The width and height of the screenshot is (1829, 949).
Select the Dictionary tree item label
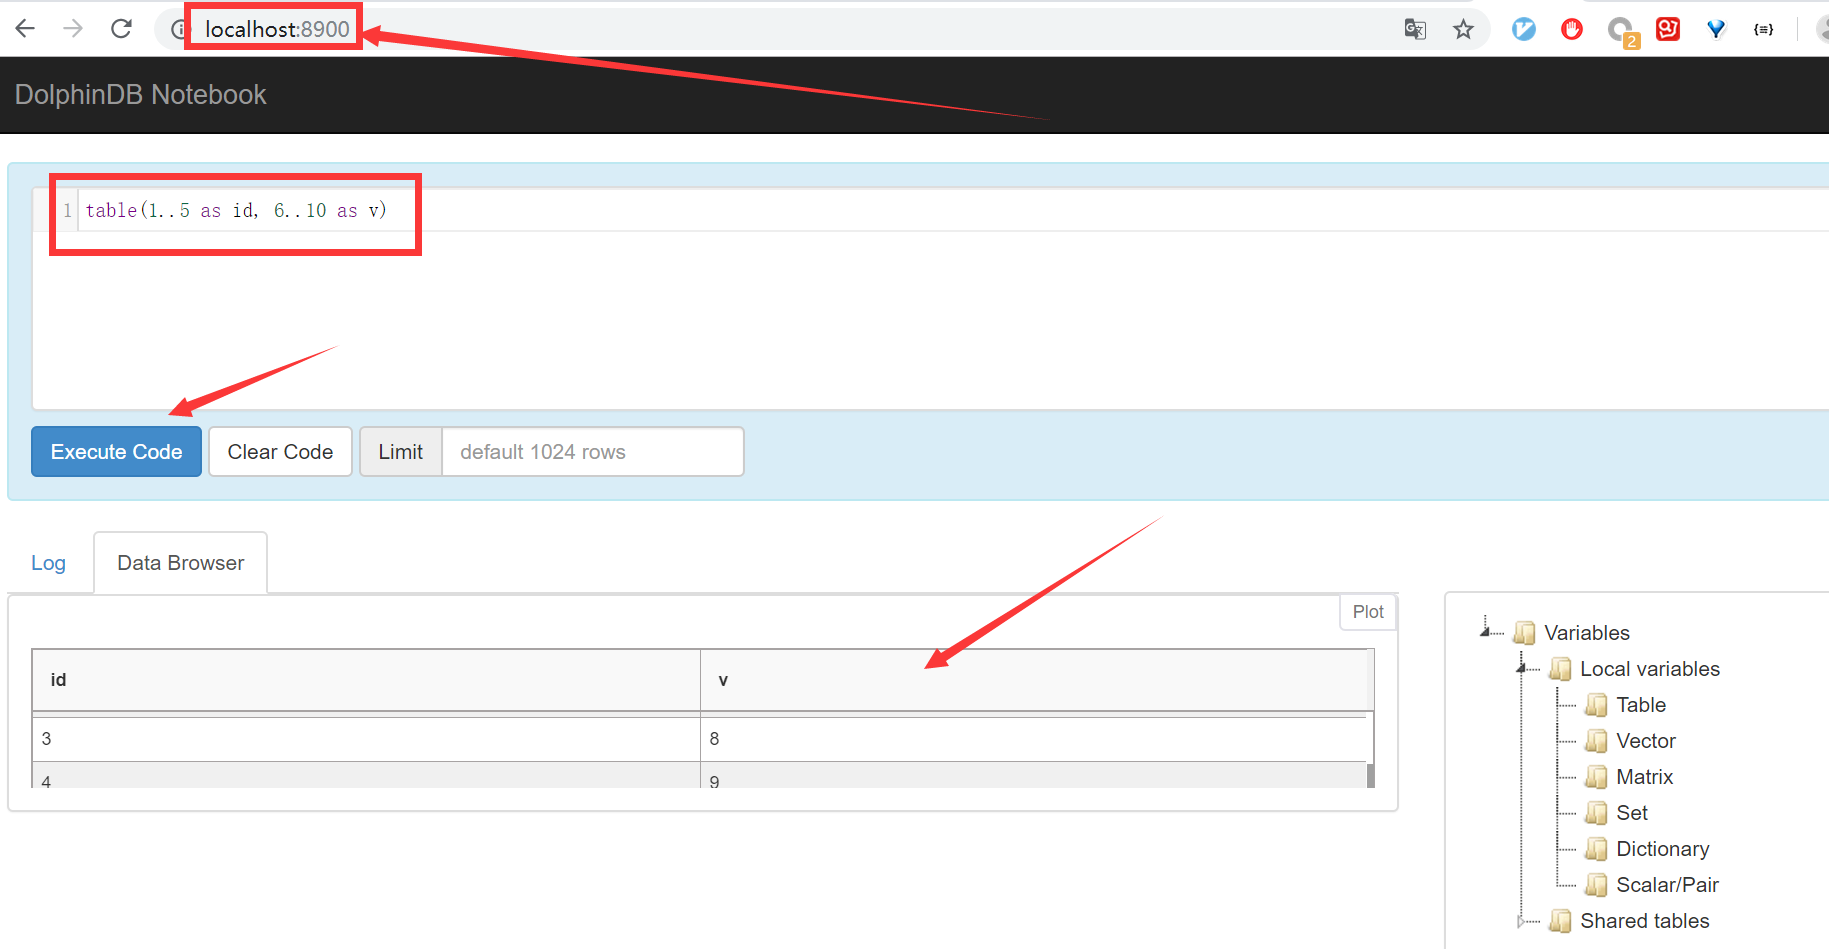coord(1663,849)
